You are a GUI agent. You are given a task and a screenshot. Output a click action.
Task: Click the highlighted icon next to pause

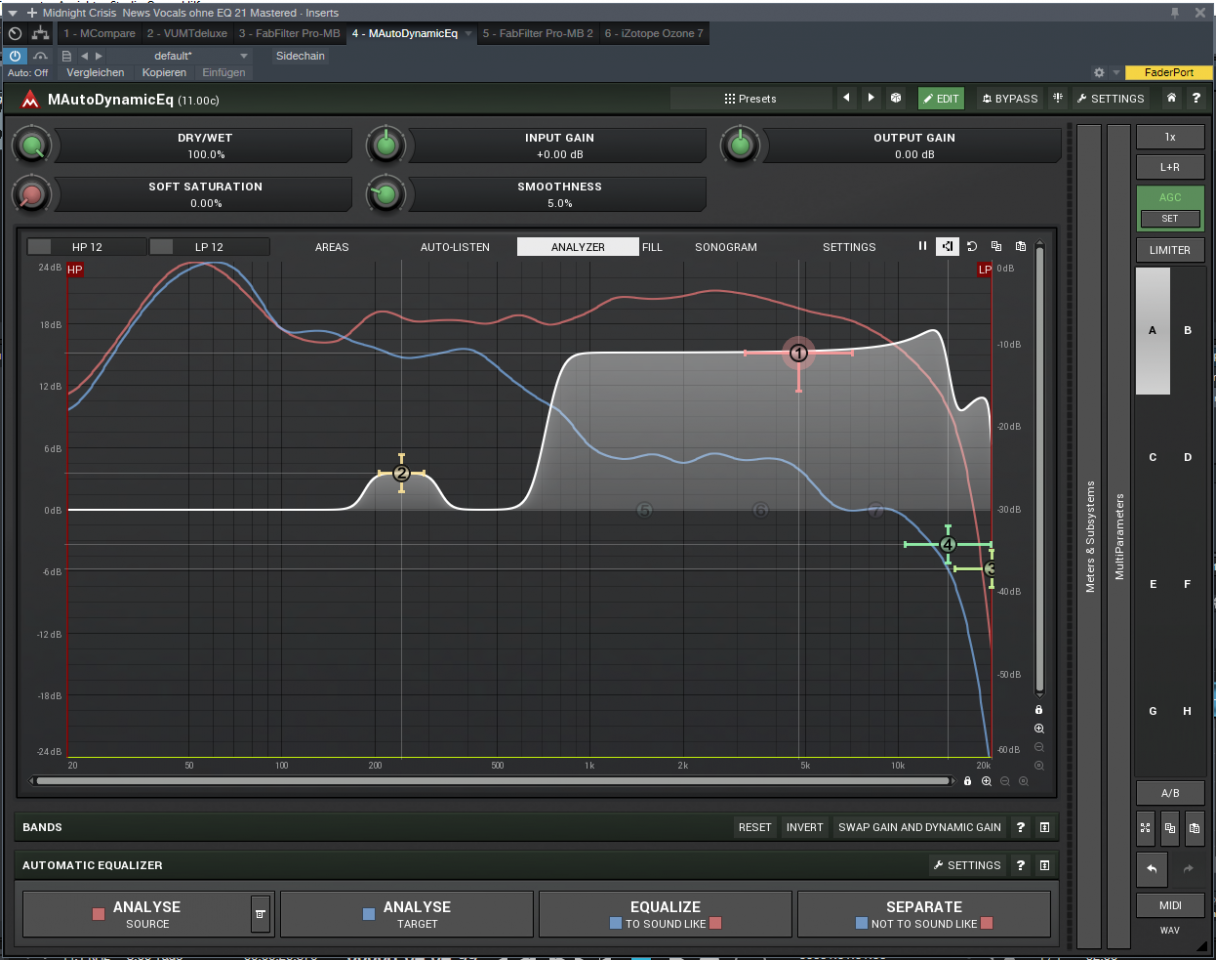point(946,246)
